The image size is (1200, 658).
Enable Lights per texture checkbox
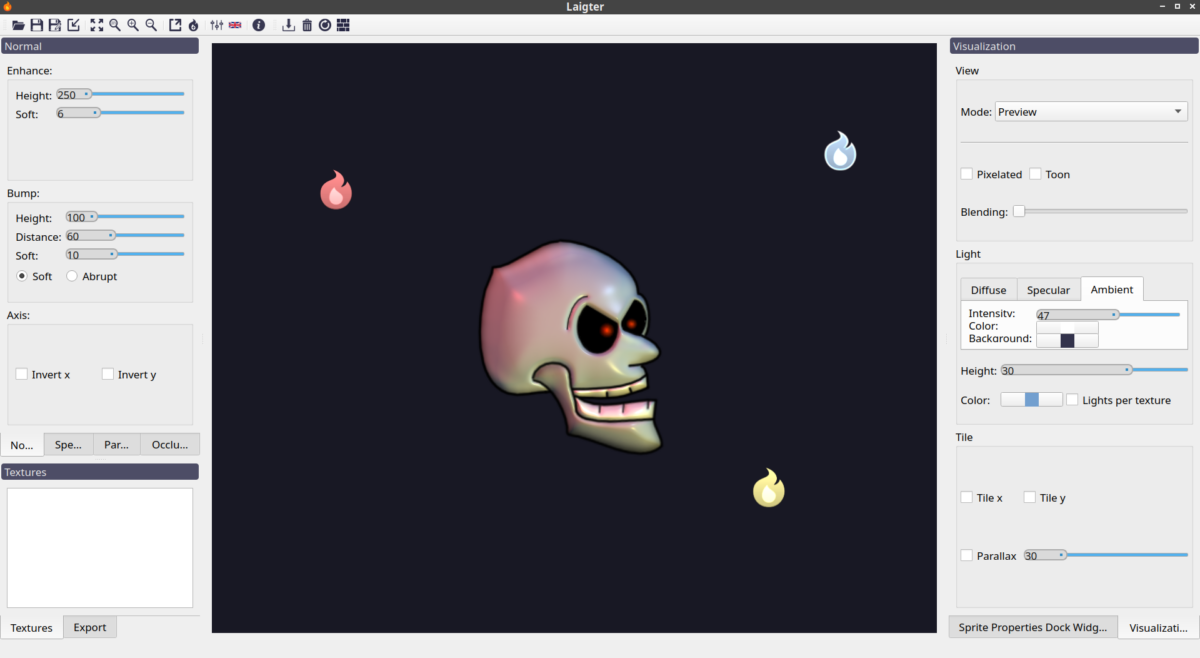1073,400
